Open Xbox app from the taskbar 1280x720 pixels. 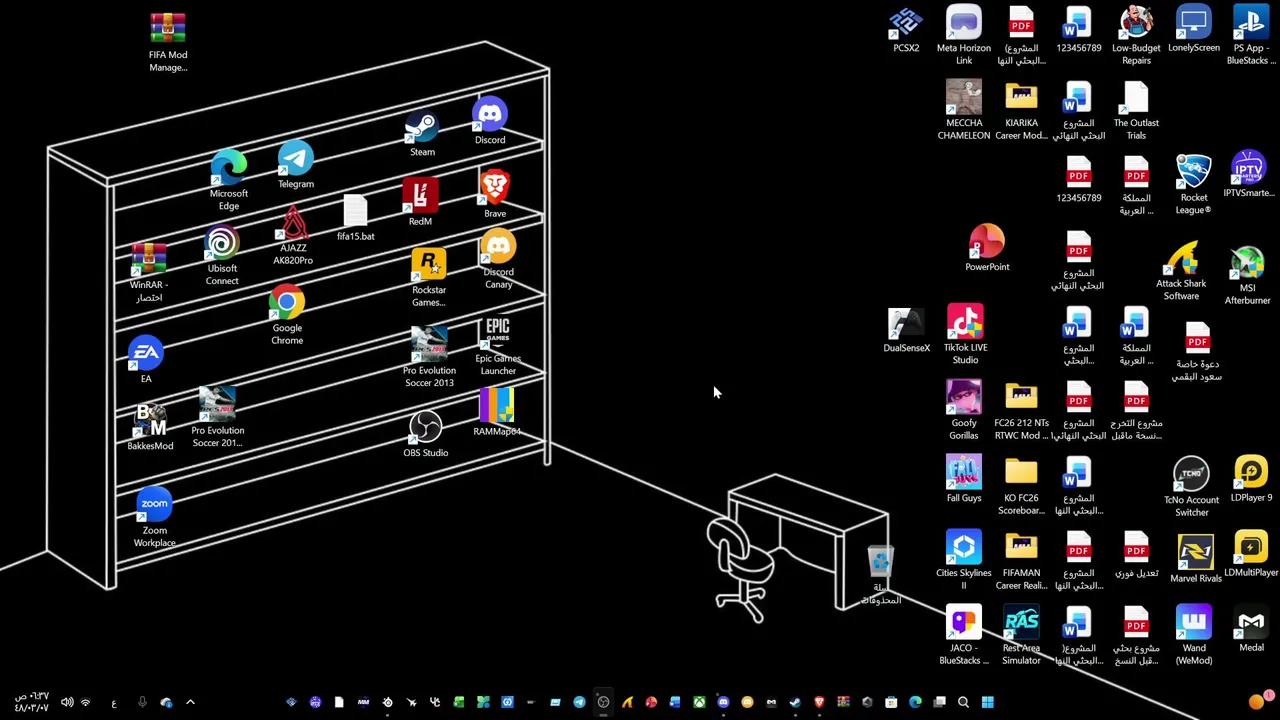pyautogui.click(x=699, y=702)
